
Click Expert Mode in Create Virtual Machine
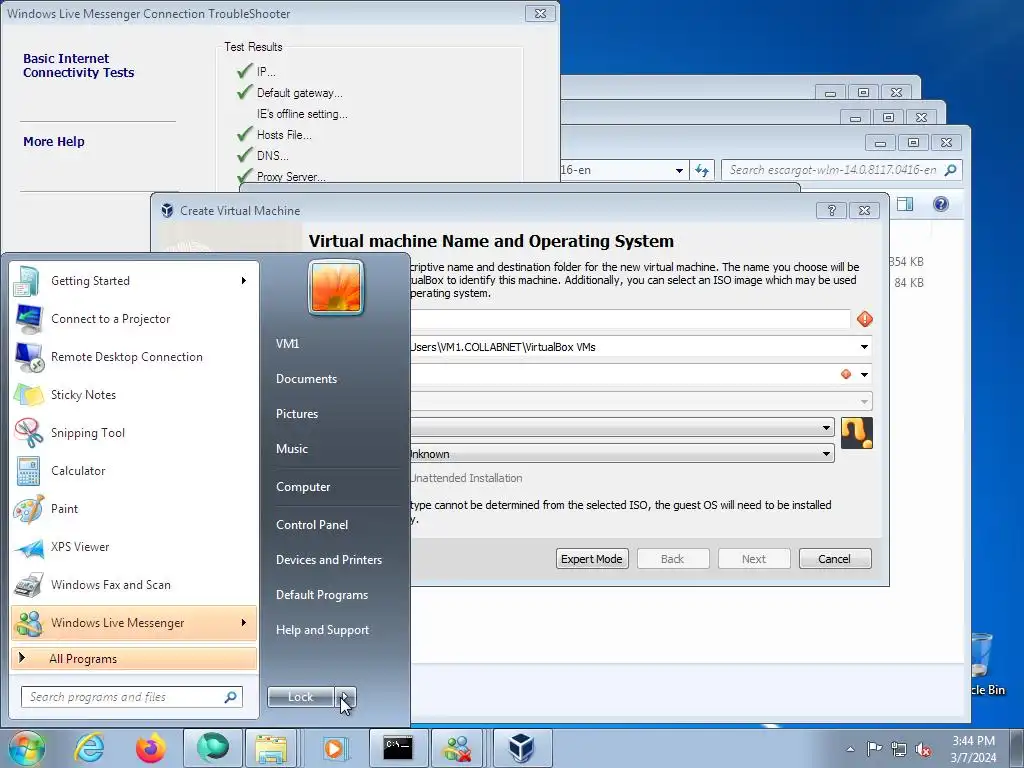click(x=592, y=559)
